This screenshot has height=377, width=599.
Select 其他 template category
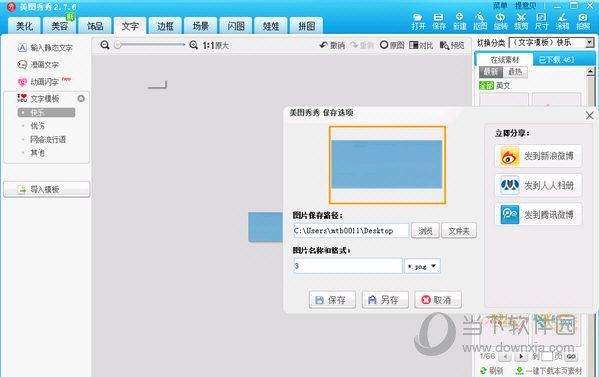tap(37, 153)
